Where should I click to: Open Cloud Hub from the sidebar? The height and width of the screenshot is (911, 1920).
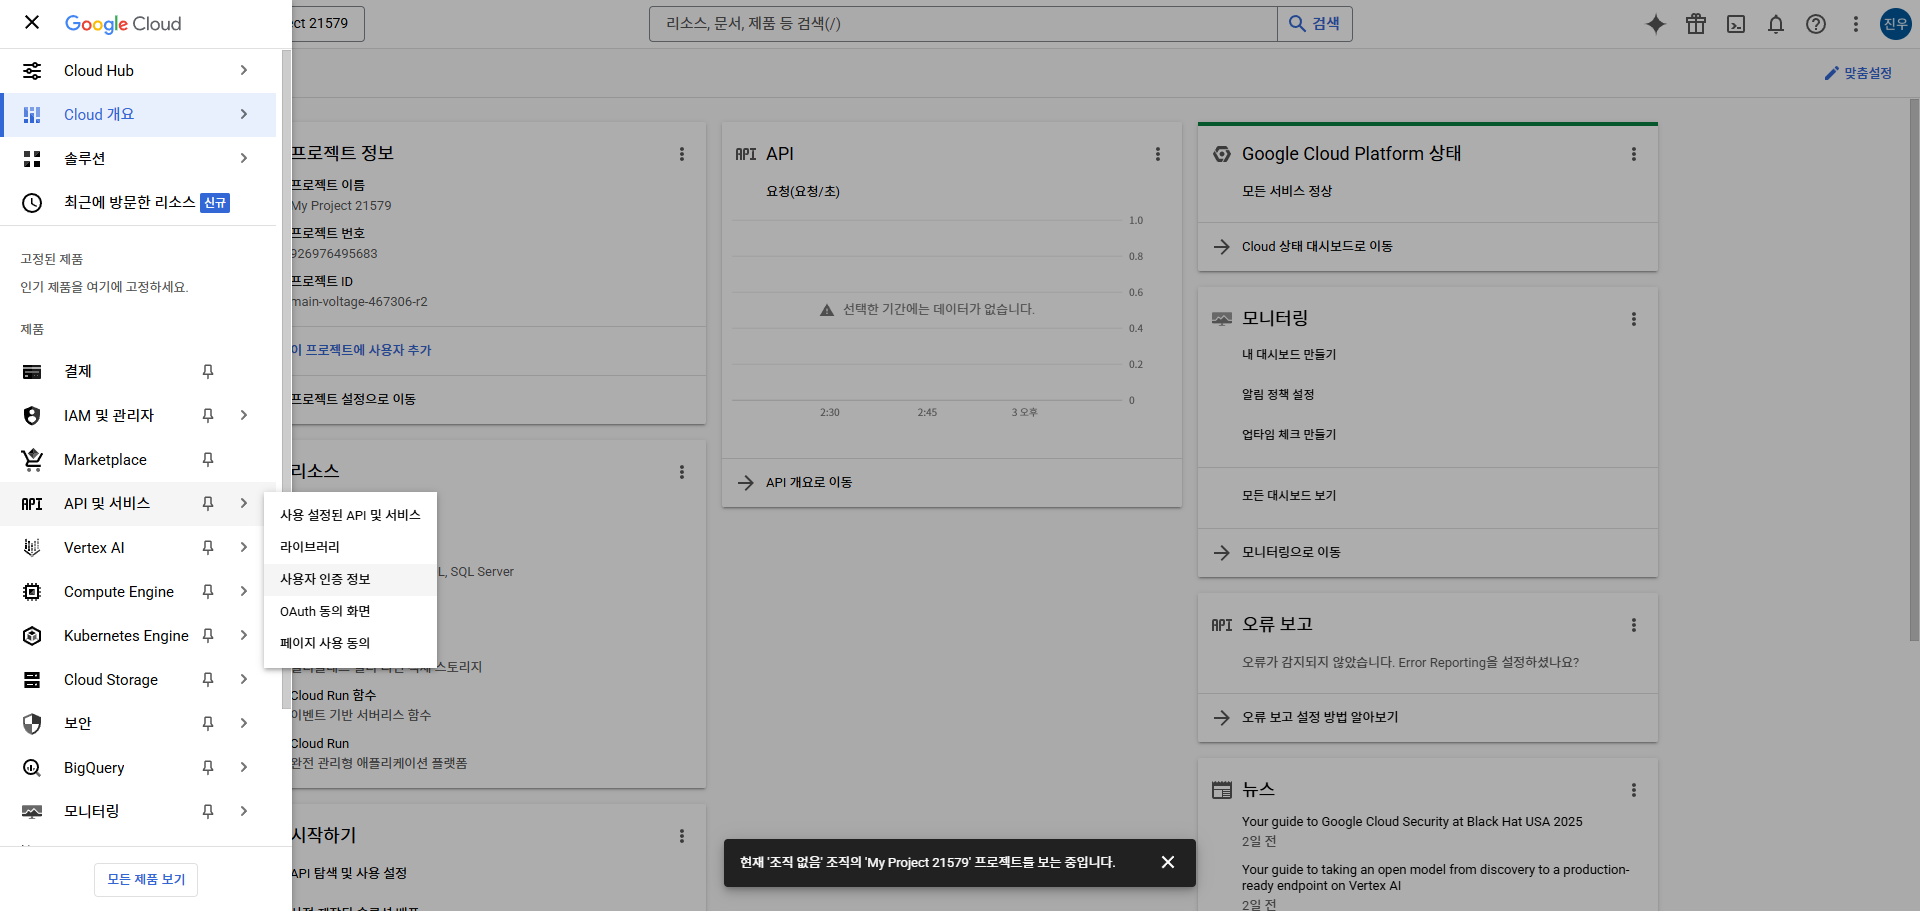tap(138, 70)
